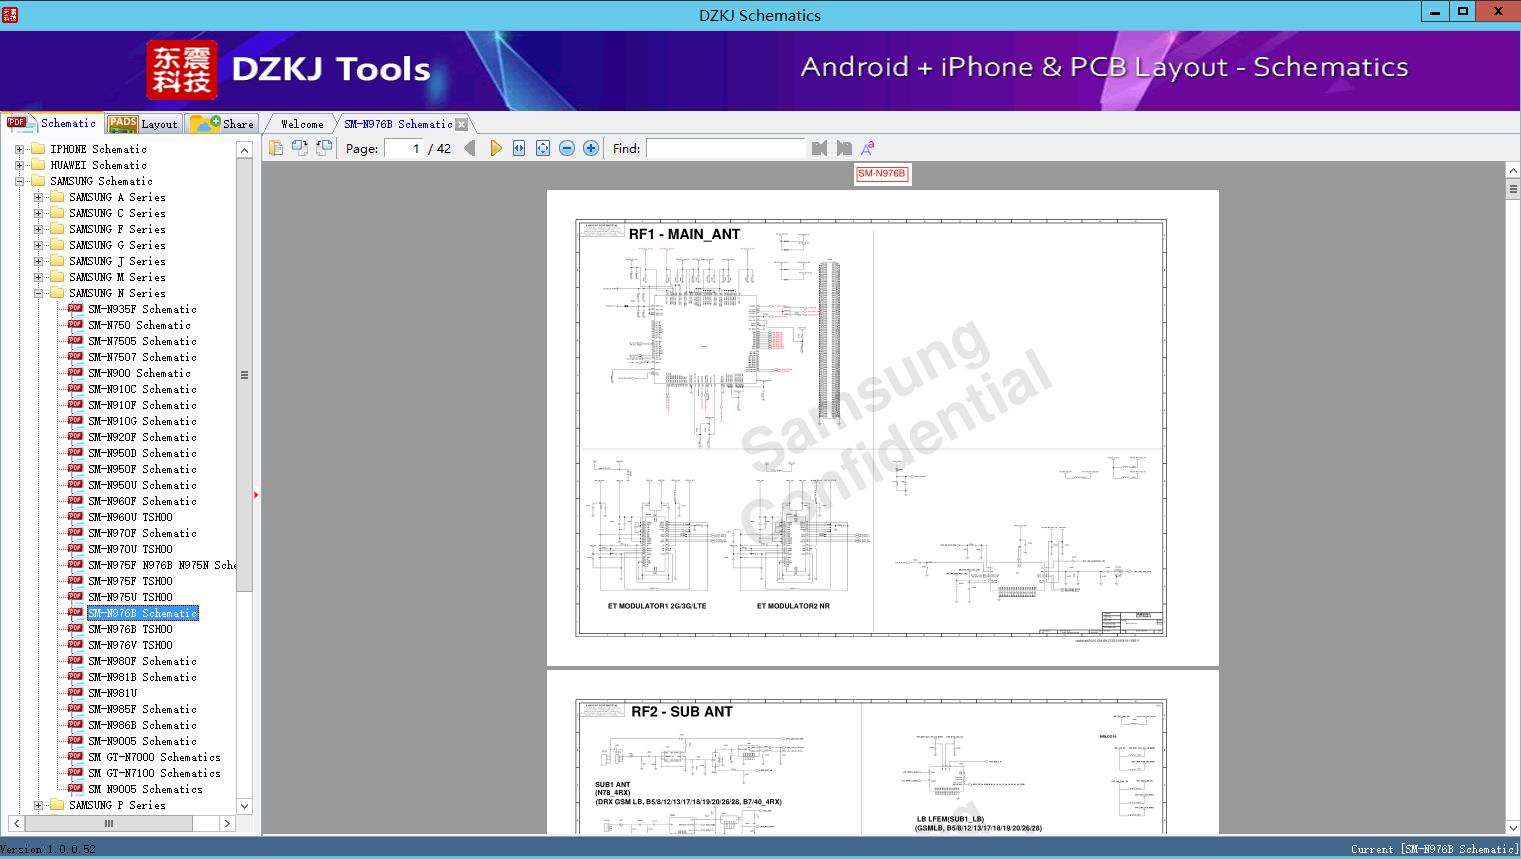Expand SAMSUNG G Series node

(x=38, y=245)
